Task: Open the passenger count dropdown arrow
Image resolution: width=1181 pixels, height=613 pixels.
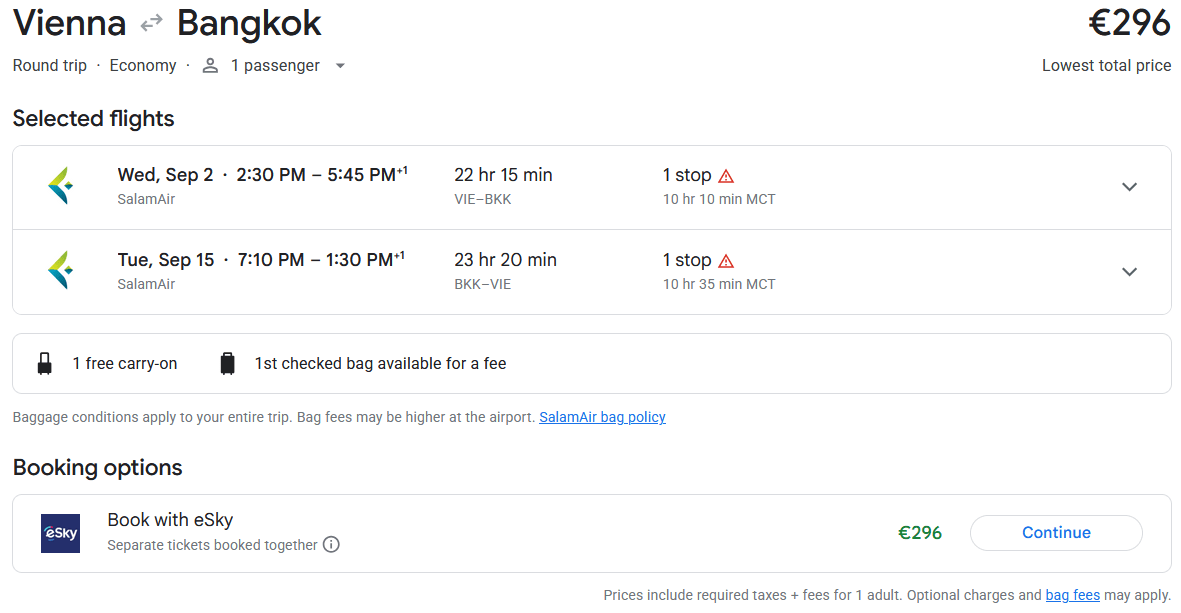Action: pyautogui.click(x=340, y=66)
